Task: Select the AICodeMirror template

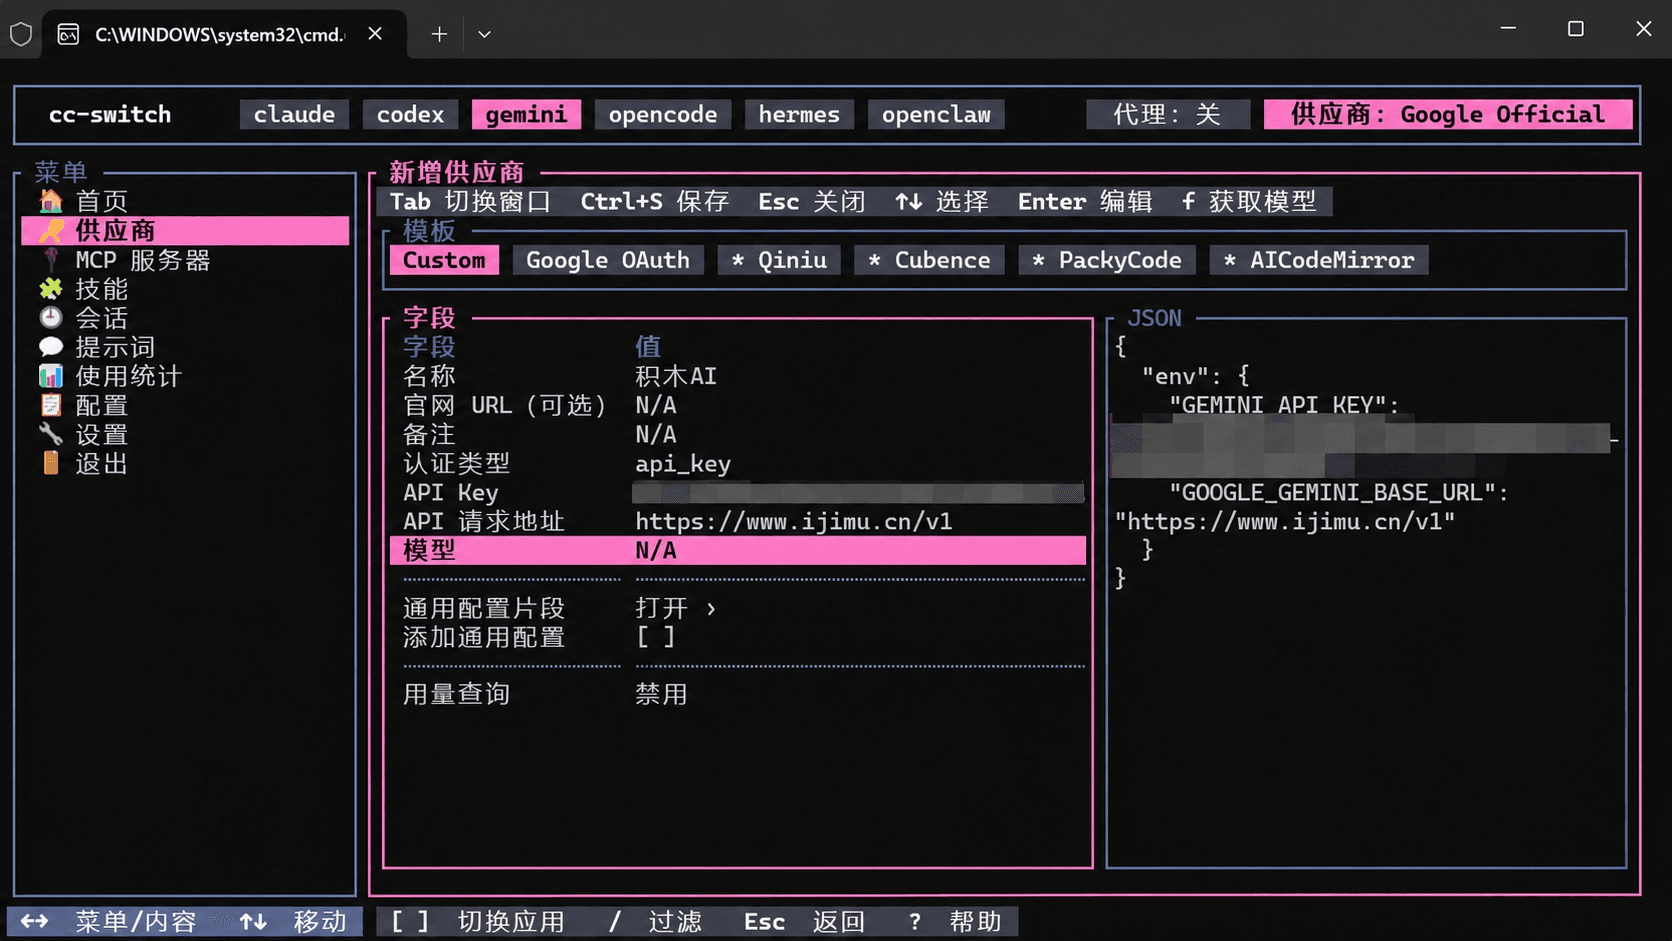Action: click(1318, 260)
